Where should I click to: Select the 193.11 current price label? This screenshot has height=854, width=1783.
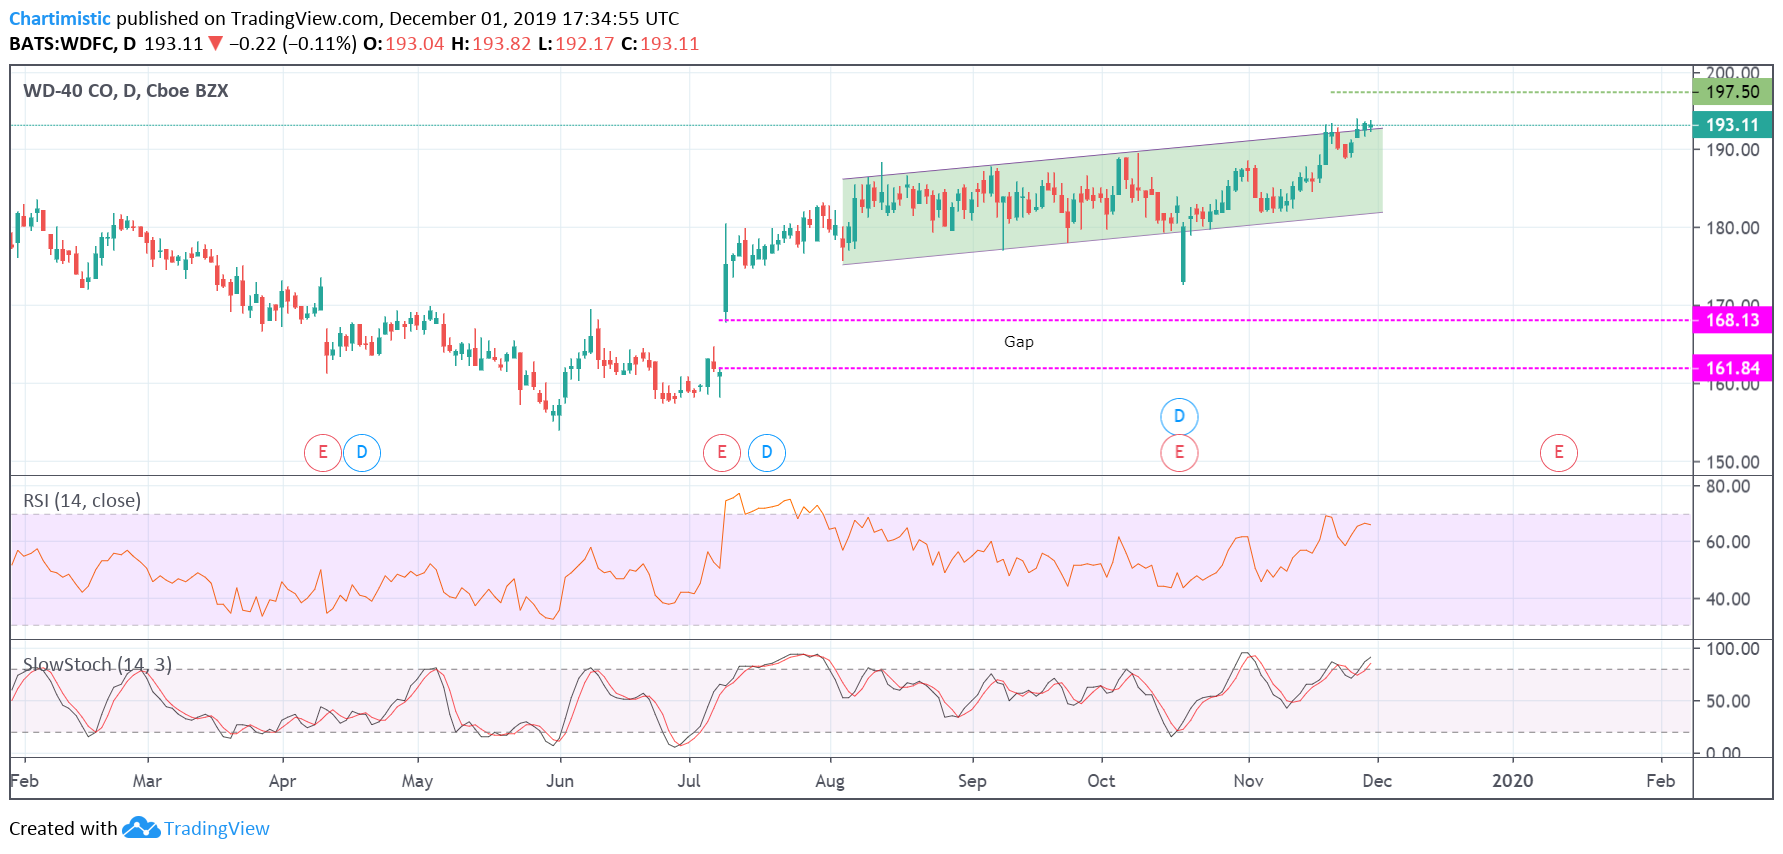[x=1732, y=125]
